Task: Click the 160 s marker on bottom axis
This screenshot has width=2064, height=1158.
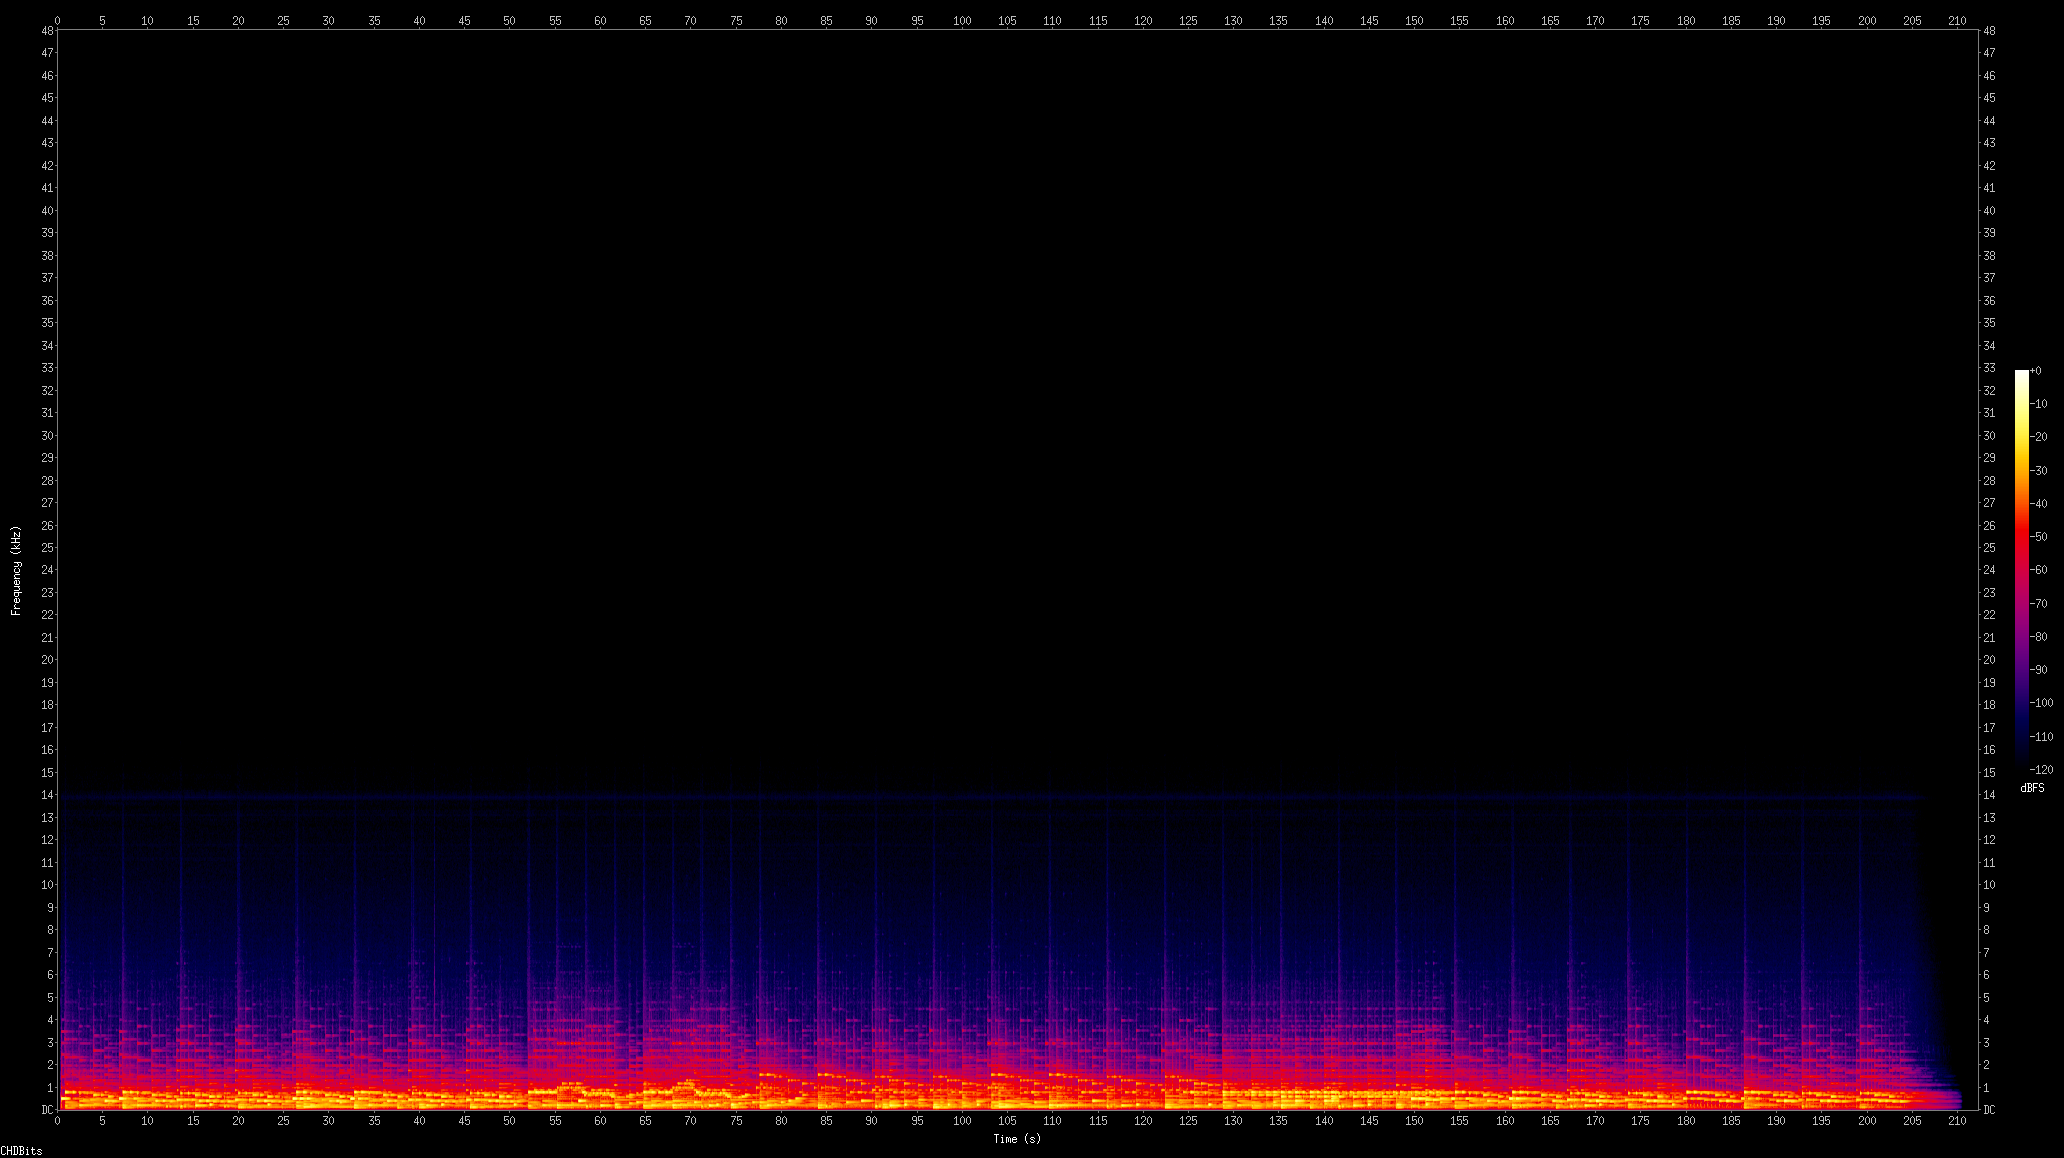Action: (x=1504, y=1121)
